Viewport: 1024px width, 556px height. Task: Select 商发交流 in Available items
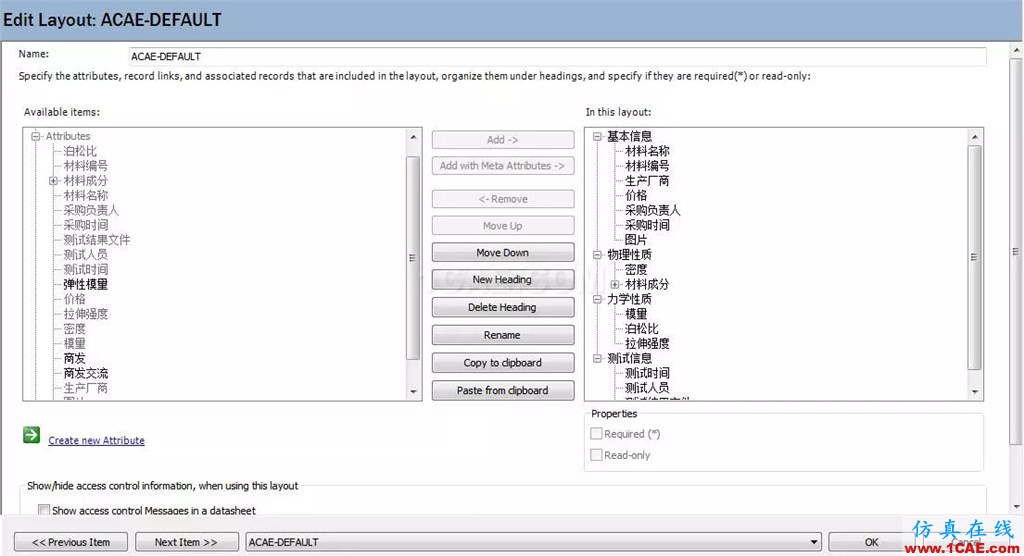point(86,373)
